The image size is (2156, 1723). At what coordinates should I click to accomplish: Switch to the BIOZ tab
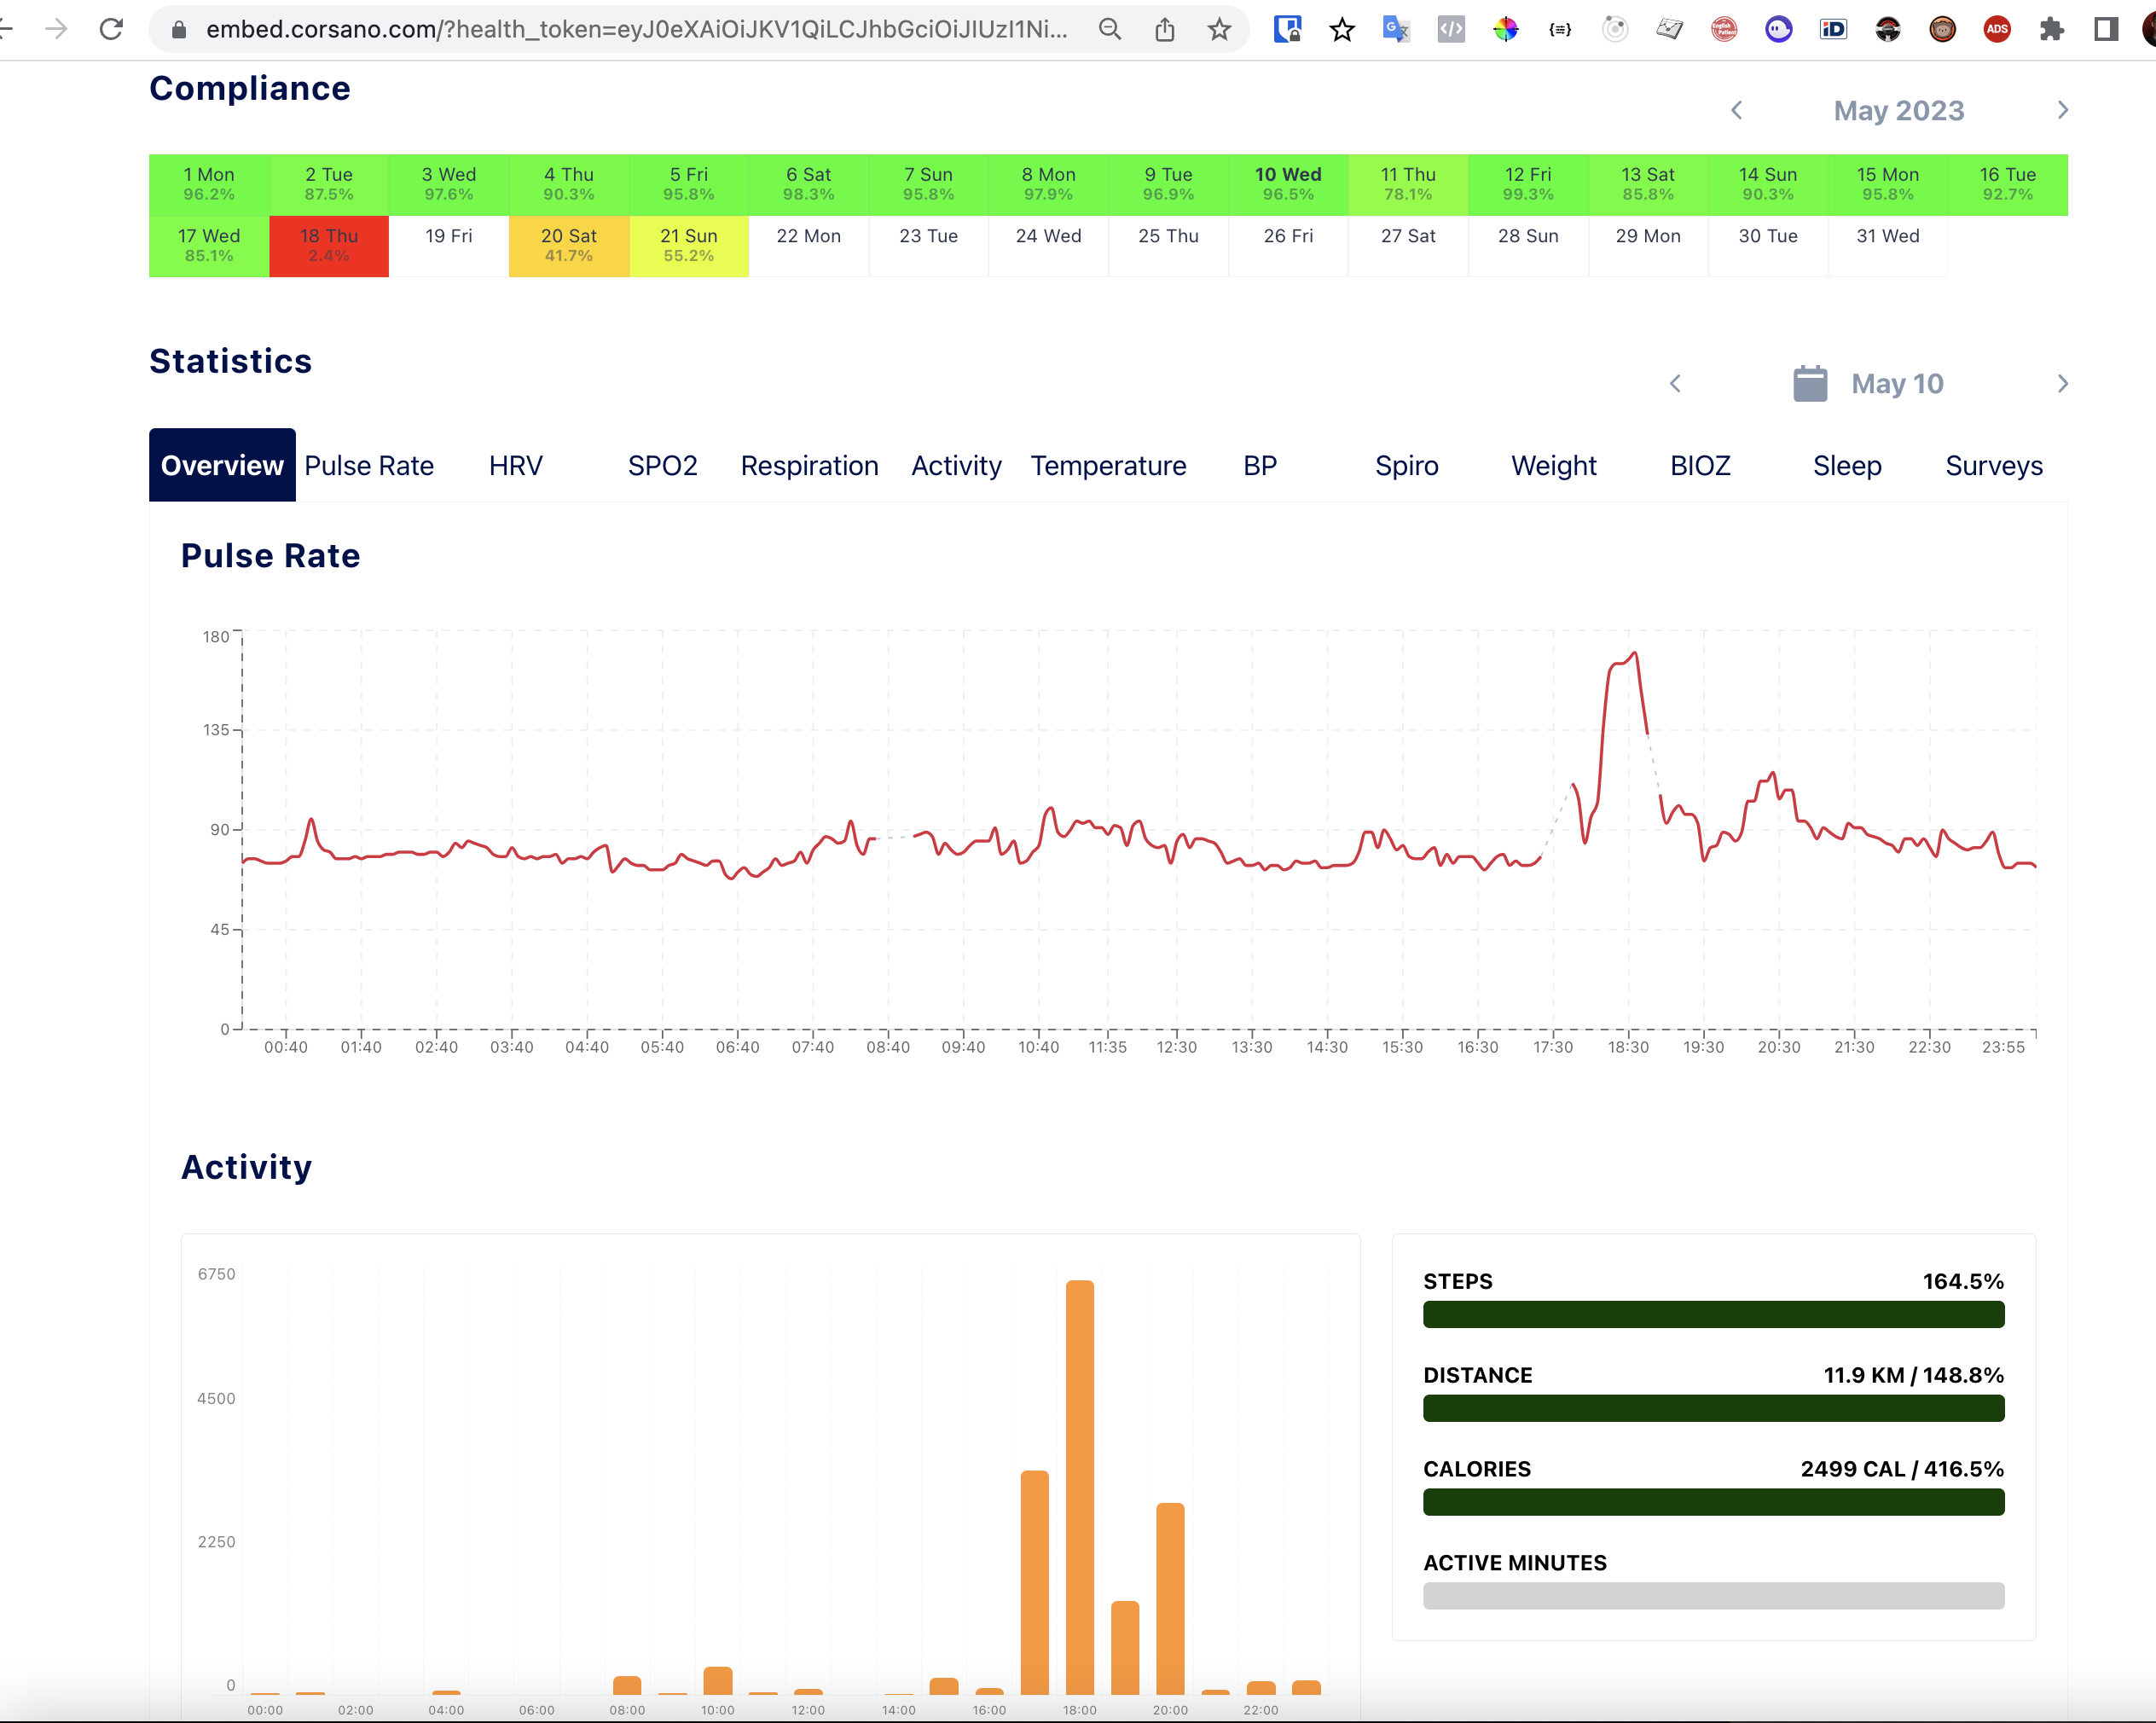click(1700, 465)
